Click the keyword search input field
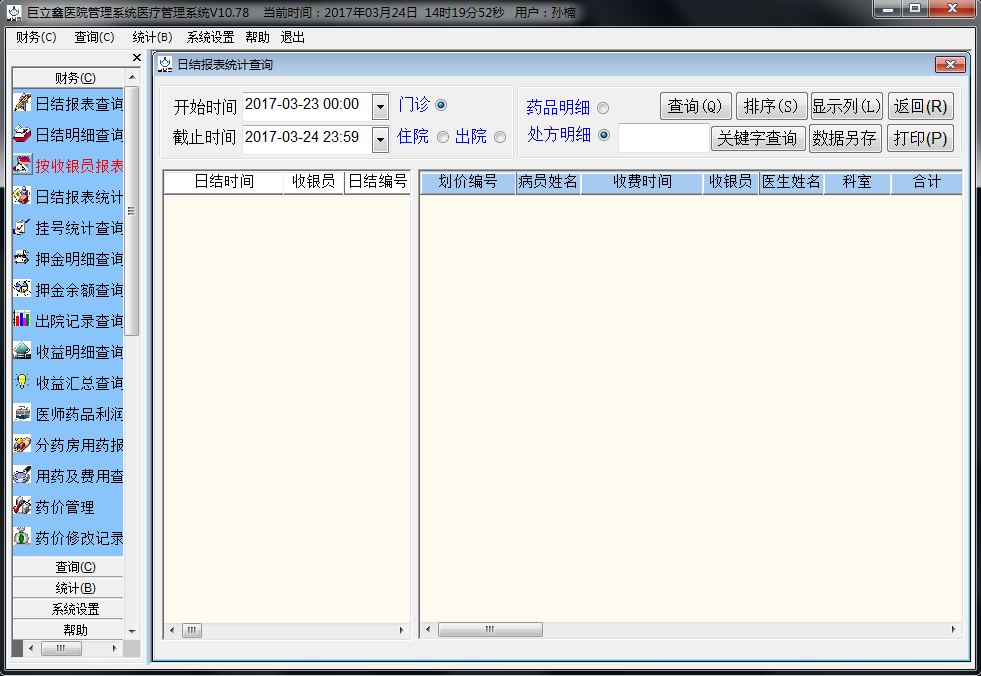981x676 pixels. 663,138
